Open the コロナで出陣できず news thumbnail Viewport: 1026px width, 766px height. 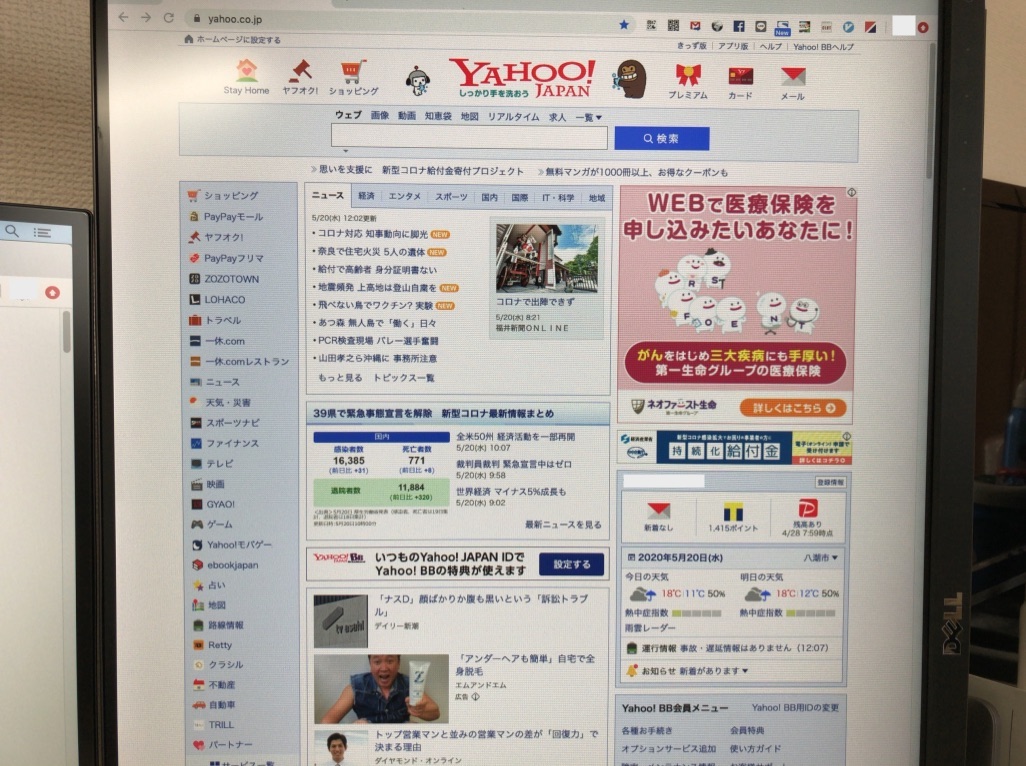547,257
